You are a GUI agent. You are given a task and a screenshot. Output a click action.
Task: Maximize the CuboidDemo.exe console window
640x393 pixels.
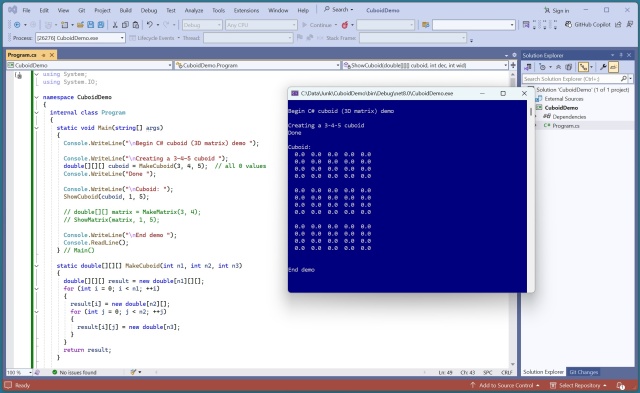(503, 93)
